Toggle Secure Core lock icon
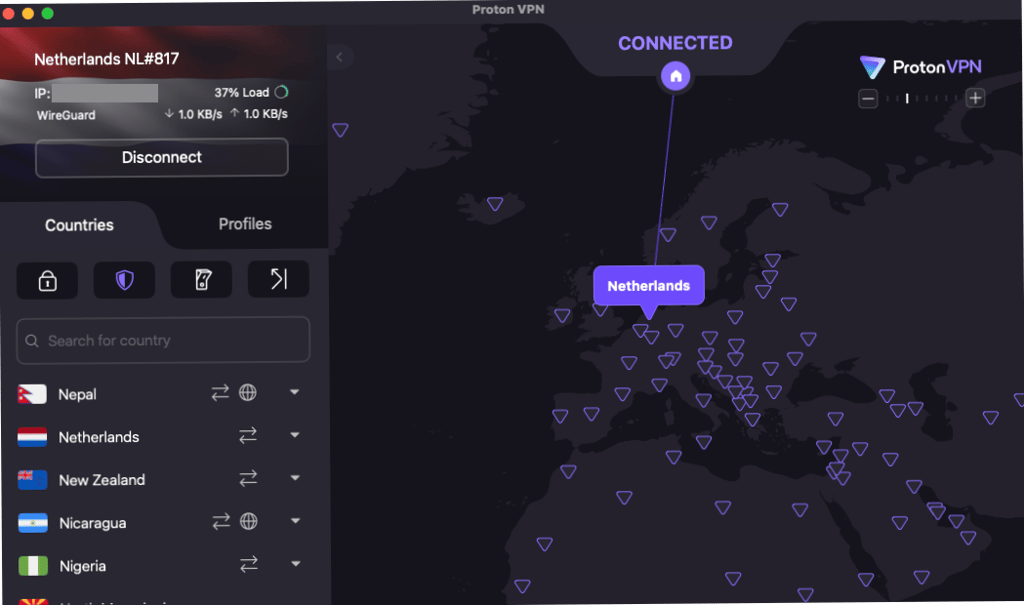Screen dimensions: 1024x605 click(x=47, y=280)
